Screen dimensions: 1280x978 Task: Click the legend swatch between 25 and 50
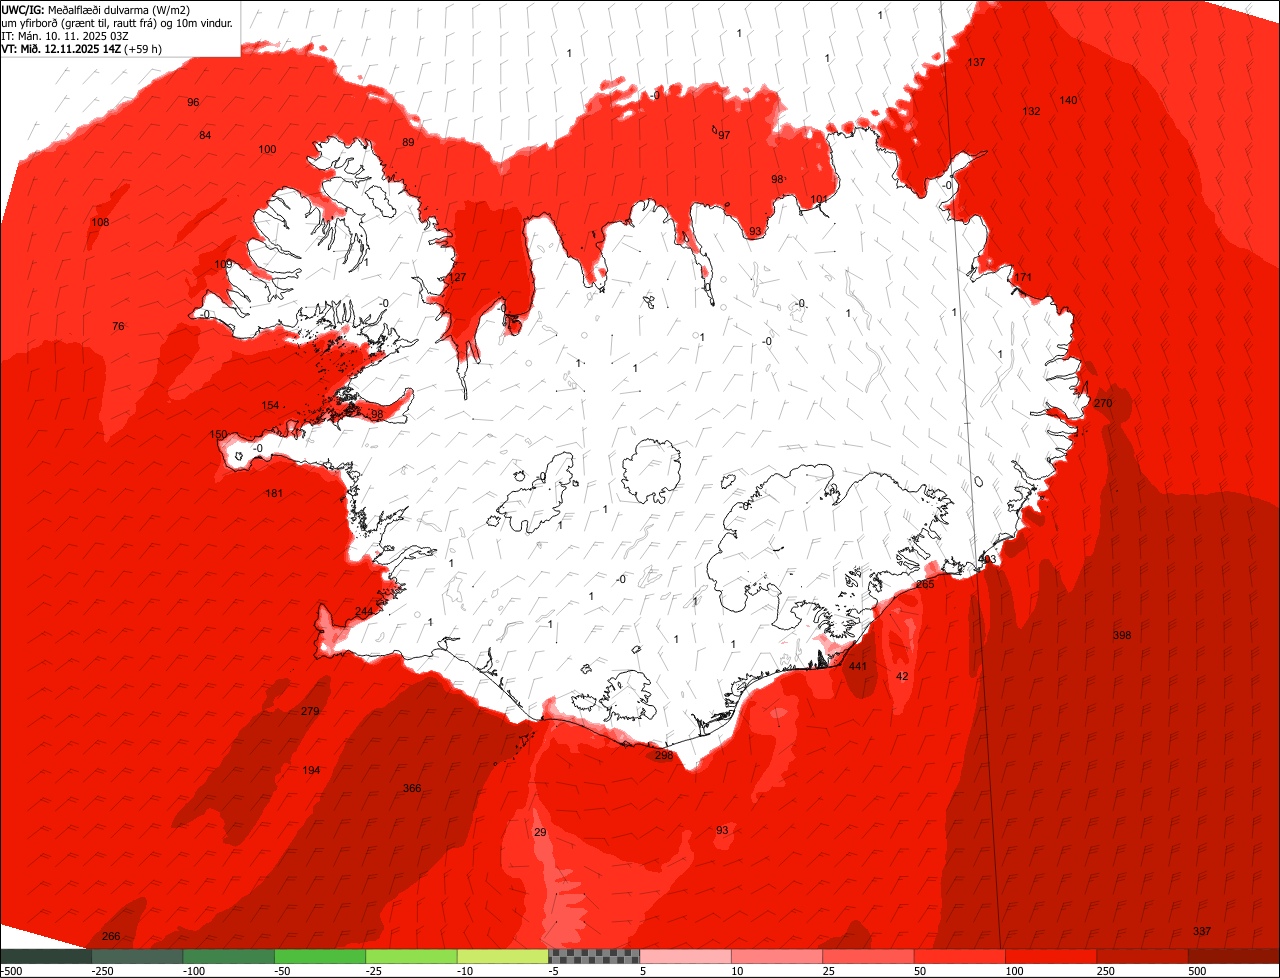(x=869, y=956)
